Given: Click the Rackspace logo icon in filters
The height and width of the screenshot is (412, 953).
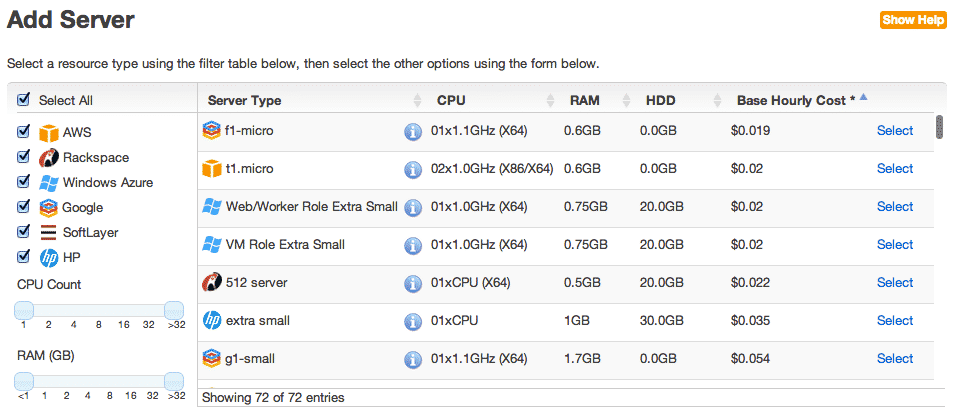Looking at the screenshot, I should [49, 158].
